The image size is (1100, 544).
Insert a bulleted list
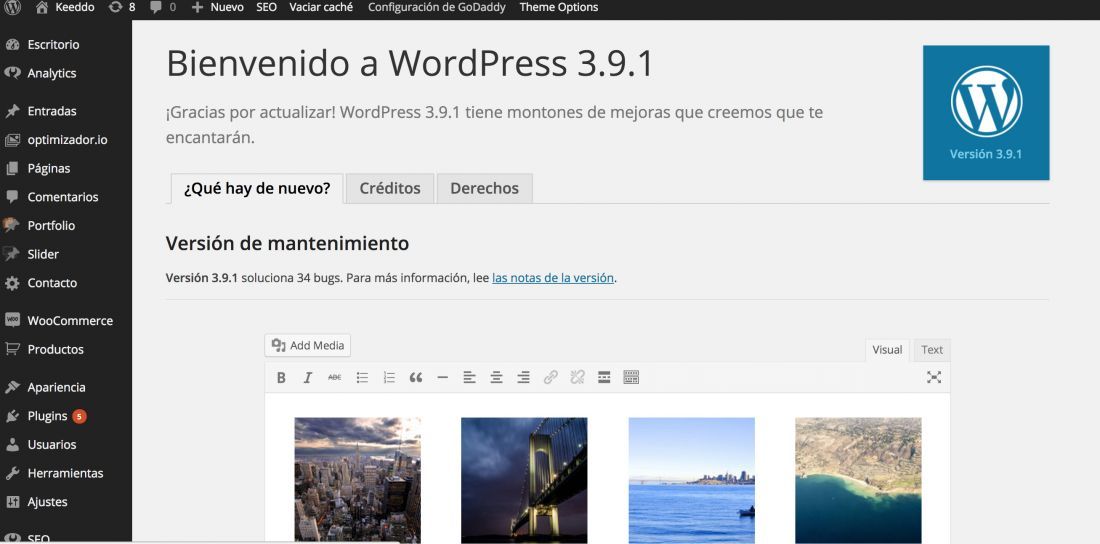tap(362, 378)
